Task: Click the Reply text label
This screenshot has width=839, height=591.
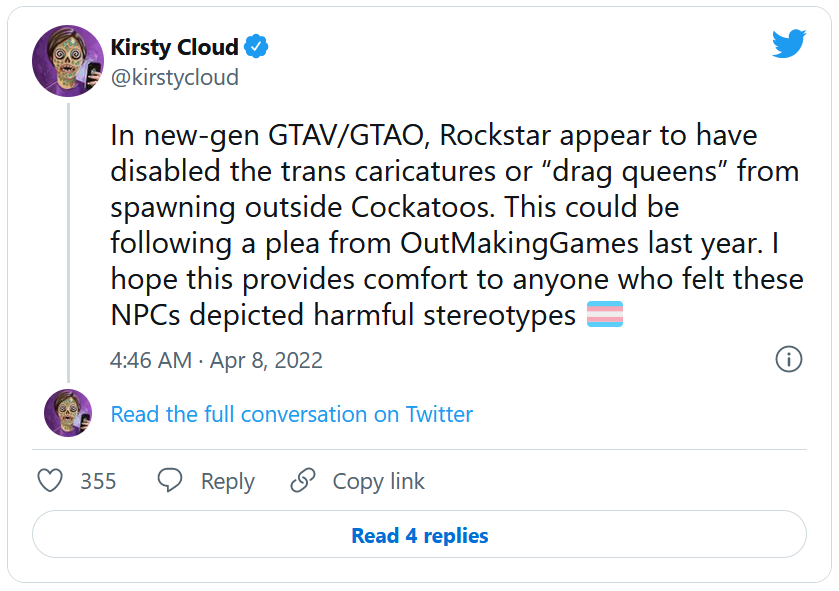Action: [227, 481]
